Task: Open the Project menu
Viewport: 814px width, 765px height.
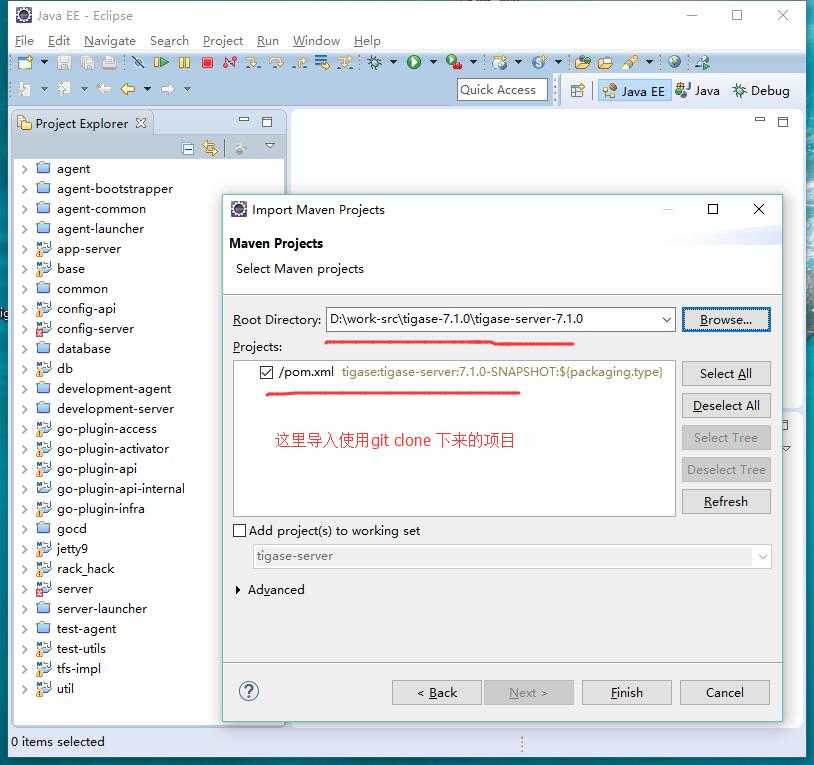Action: [223, 40]
